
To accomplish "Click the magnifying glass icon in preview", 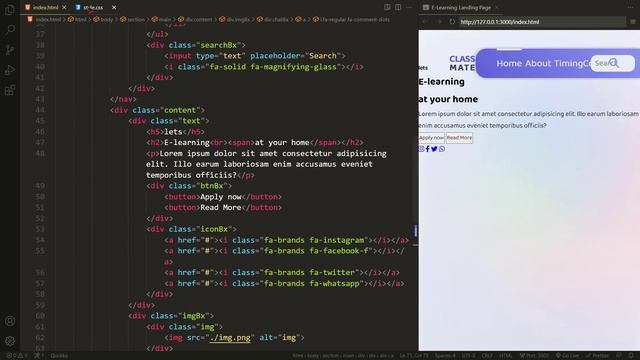I will click(x=614, y=63).
